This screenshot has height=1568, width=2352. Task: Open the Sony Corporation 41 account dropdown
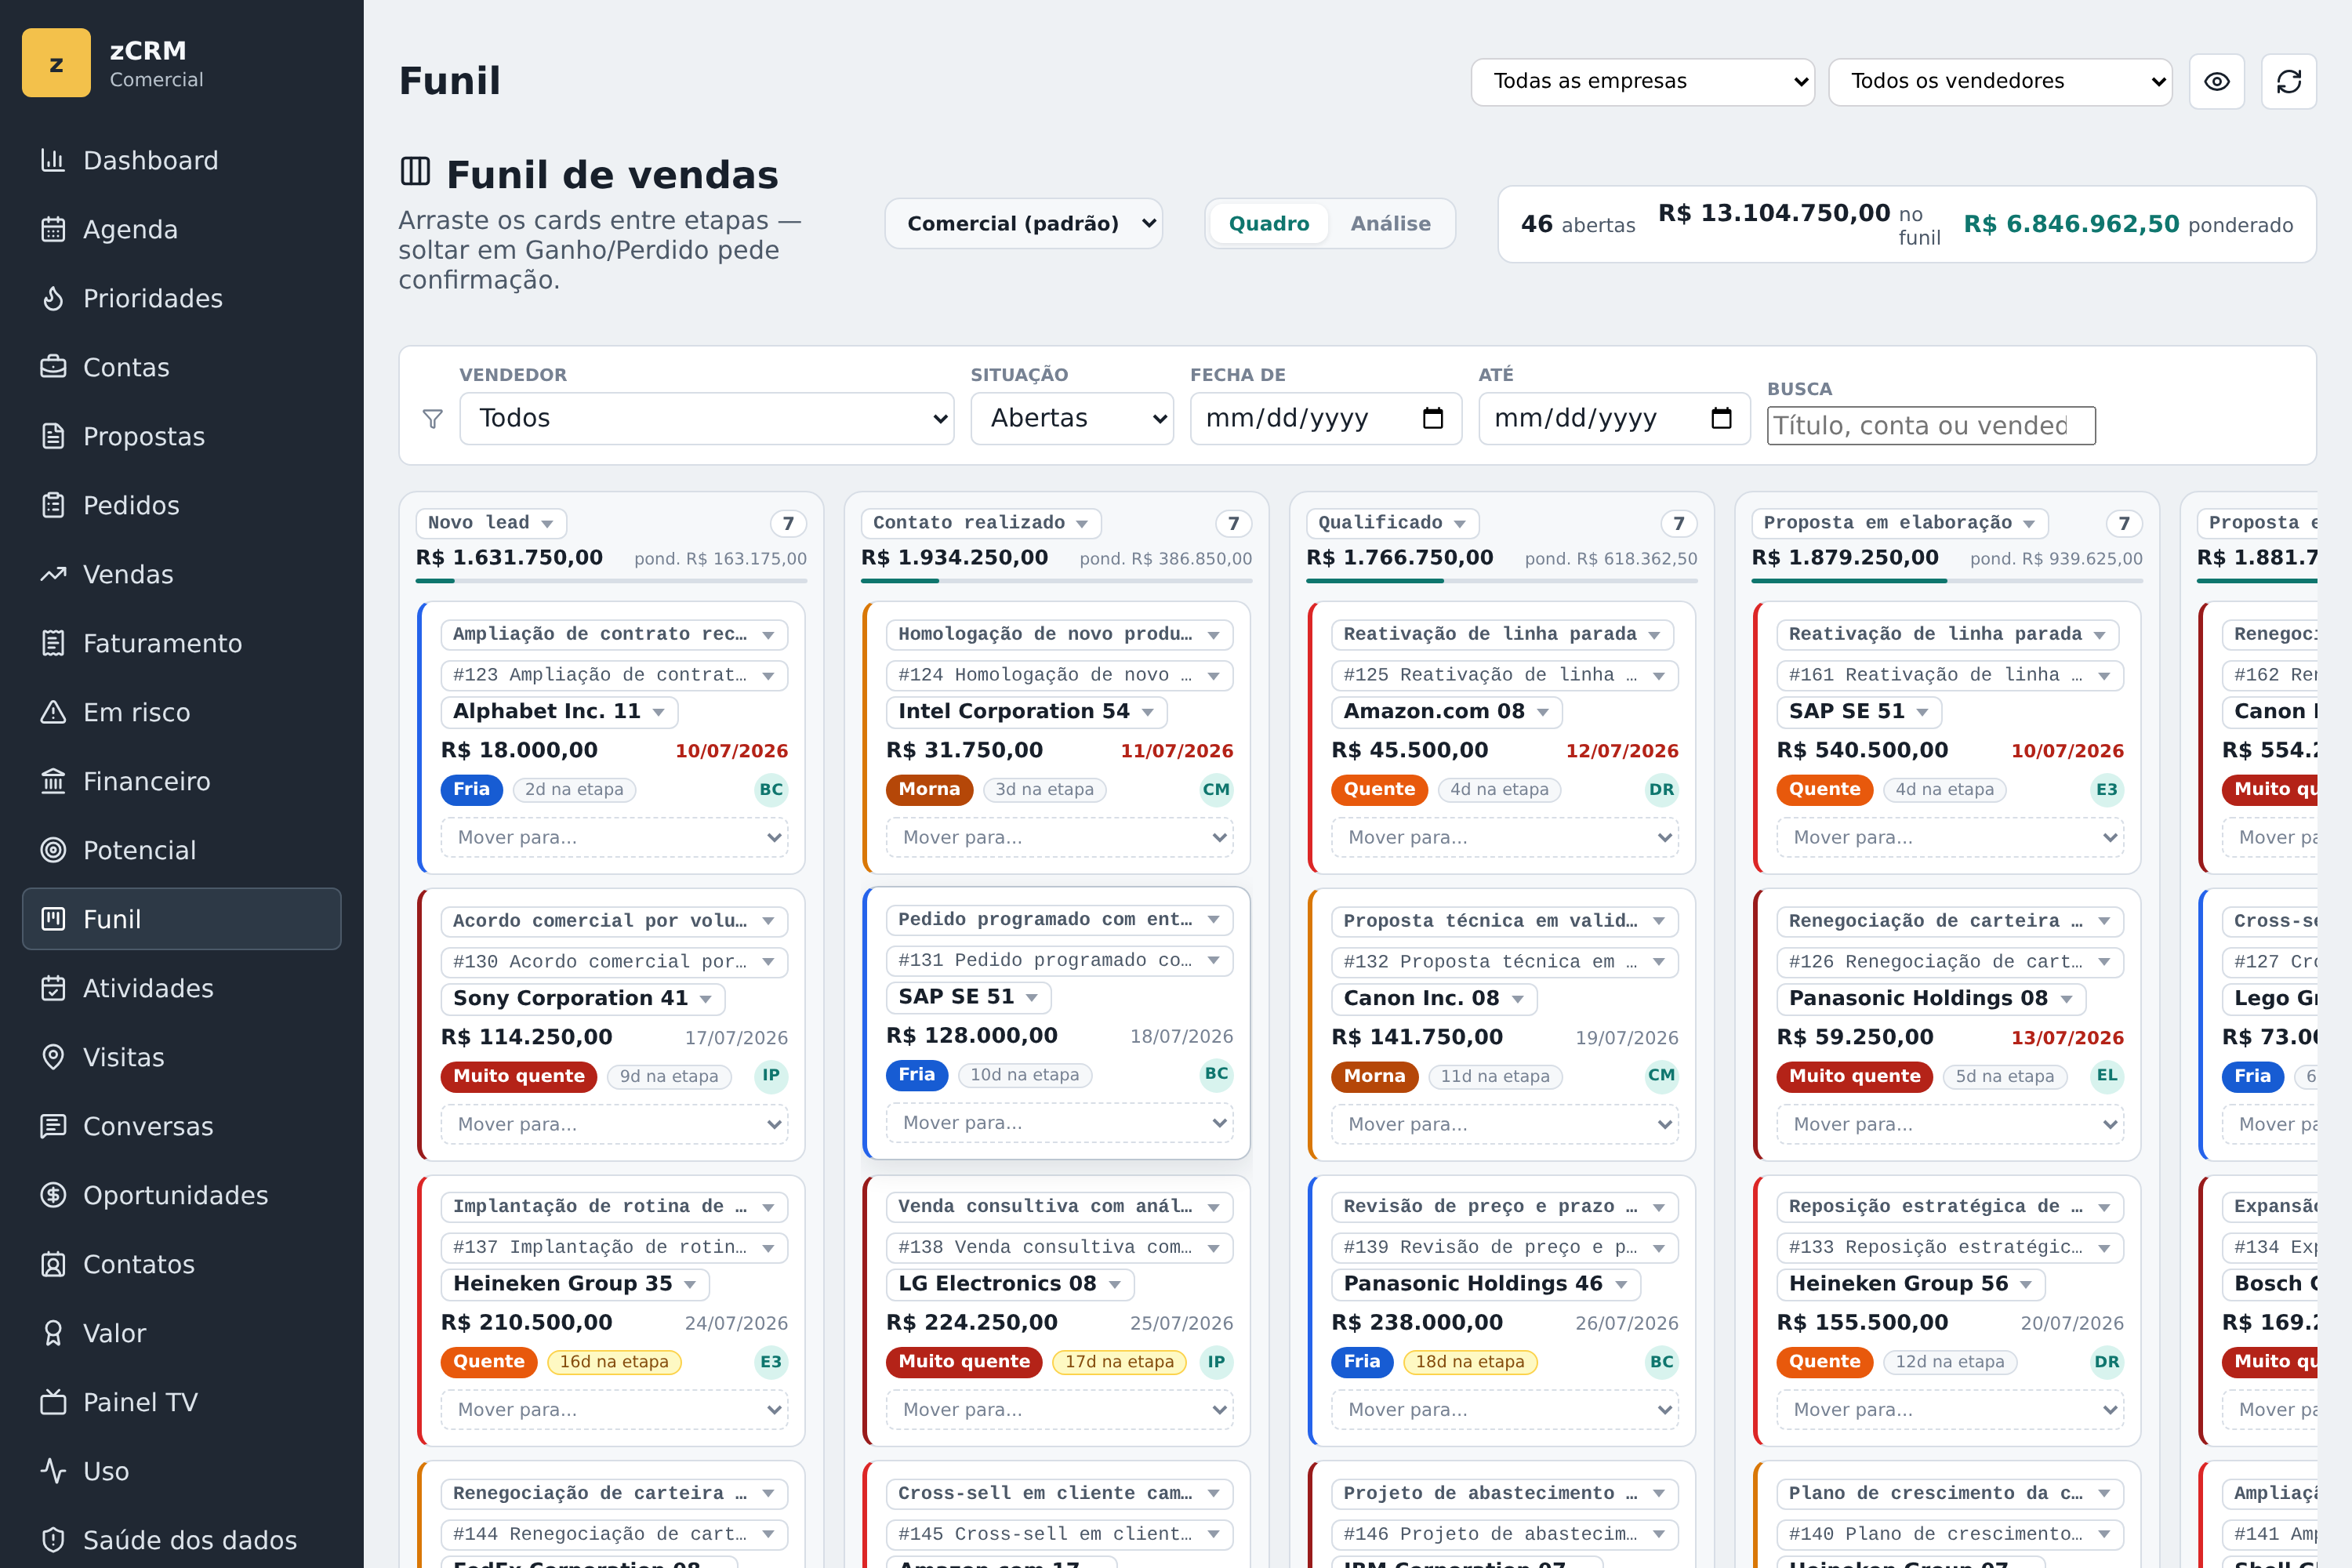click(583, 998)
